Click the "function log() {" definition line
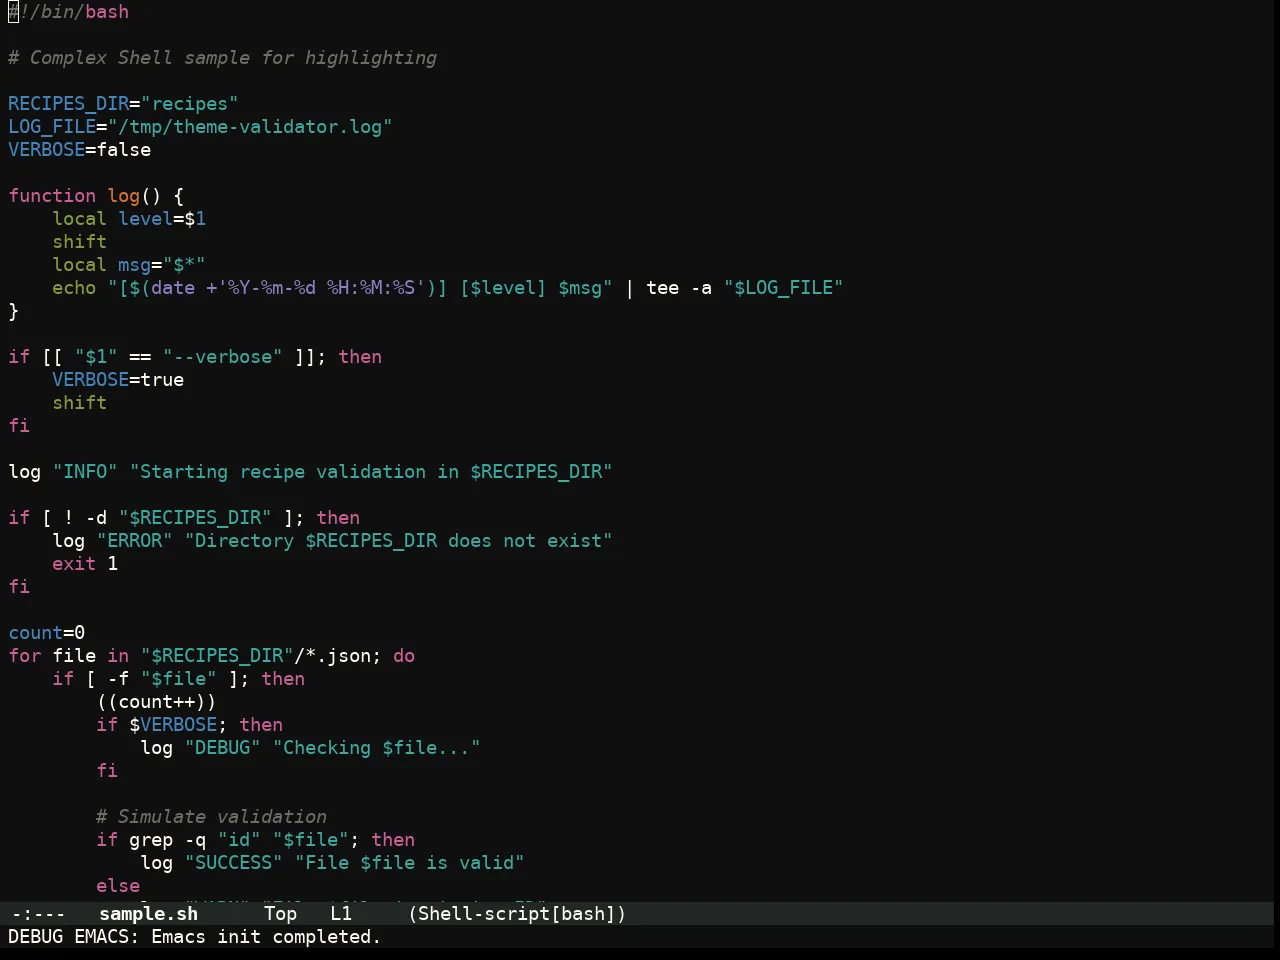Viewport: 1280px width, 960px height. pos(96,196)
